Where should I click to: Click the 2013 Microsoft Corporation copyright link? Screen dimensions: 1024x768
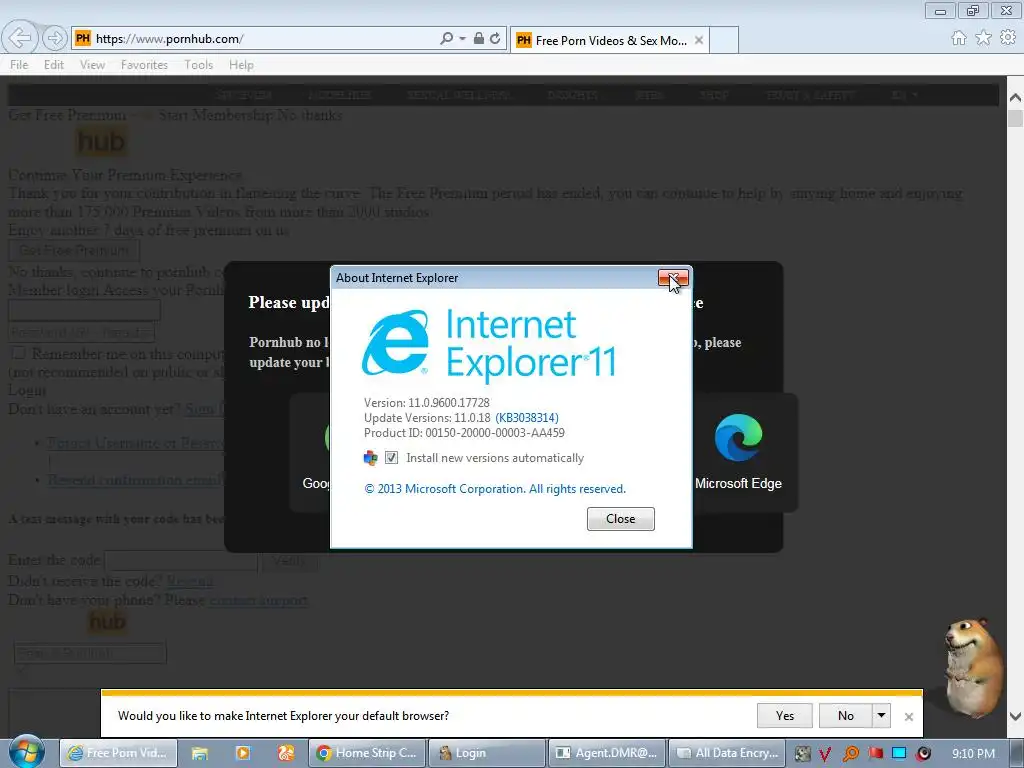495,488
